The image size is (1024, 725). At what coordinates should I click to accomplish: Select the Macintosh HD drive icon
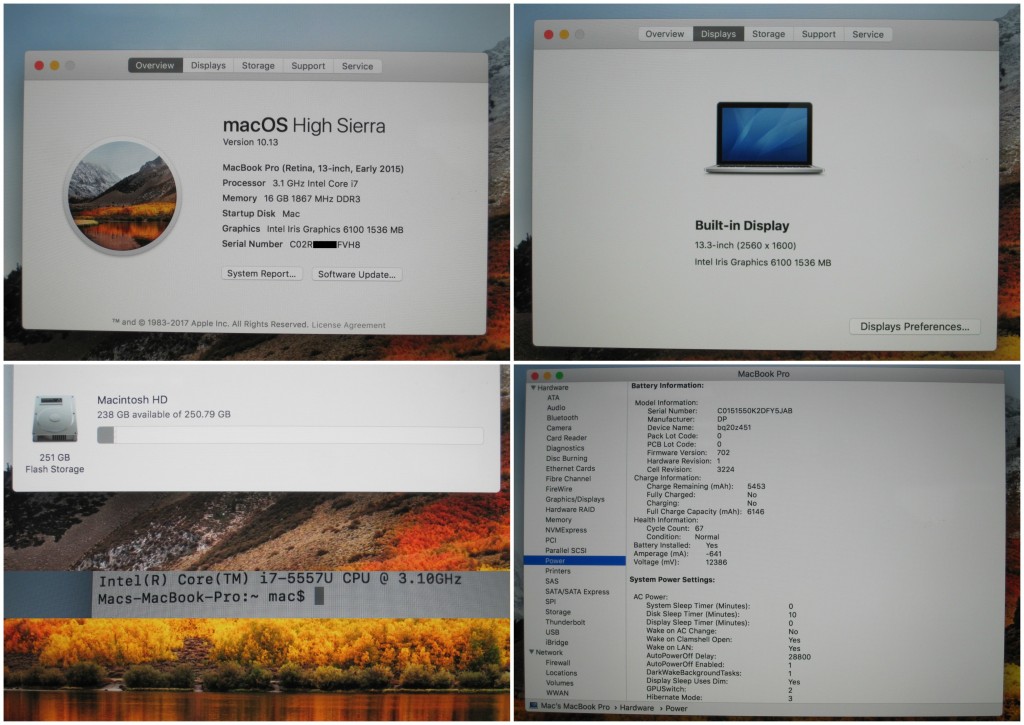pos(55,419)
